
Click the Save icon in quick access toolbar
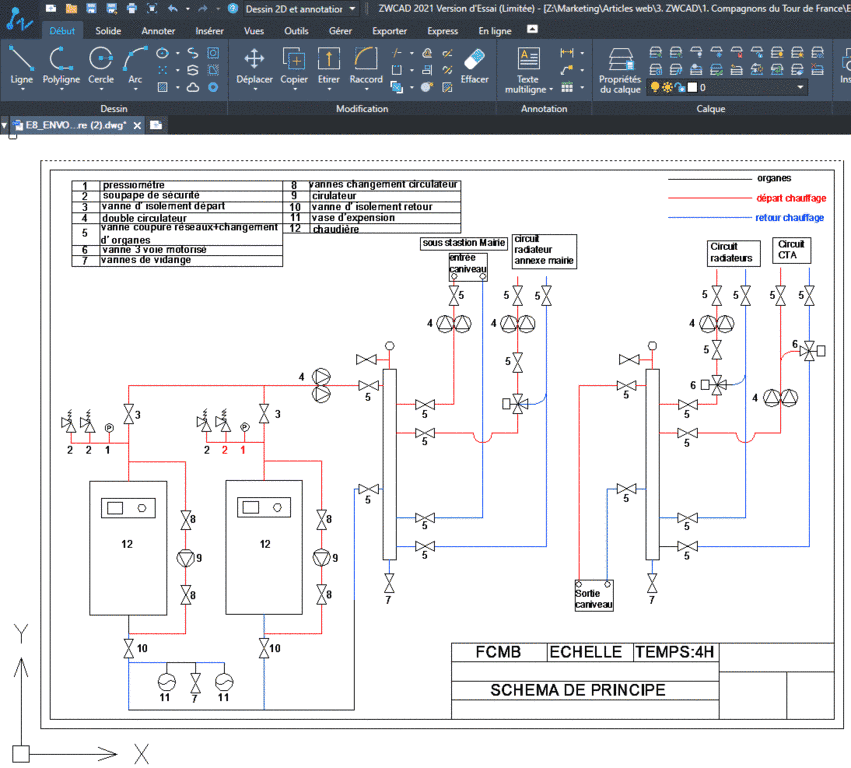91,8
